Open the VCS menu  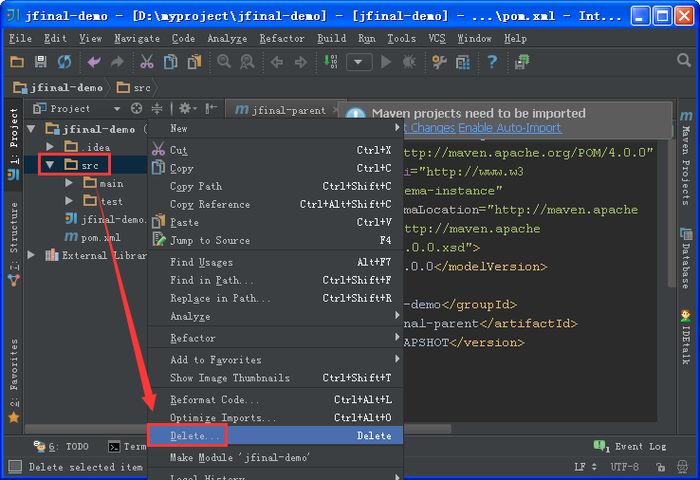click(x=437, y=39)
